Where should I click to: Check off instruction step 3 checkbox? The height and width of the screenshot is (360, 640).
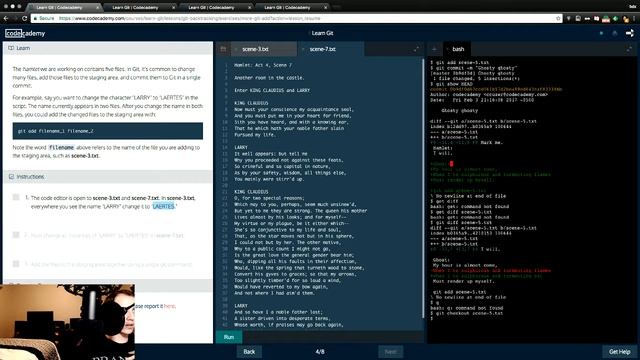pos(16,264)
